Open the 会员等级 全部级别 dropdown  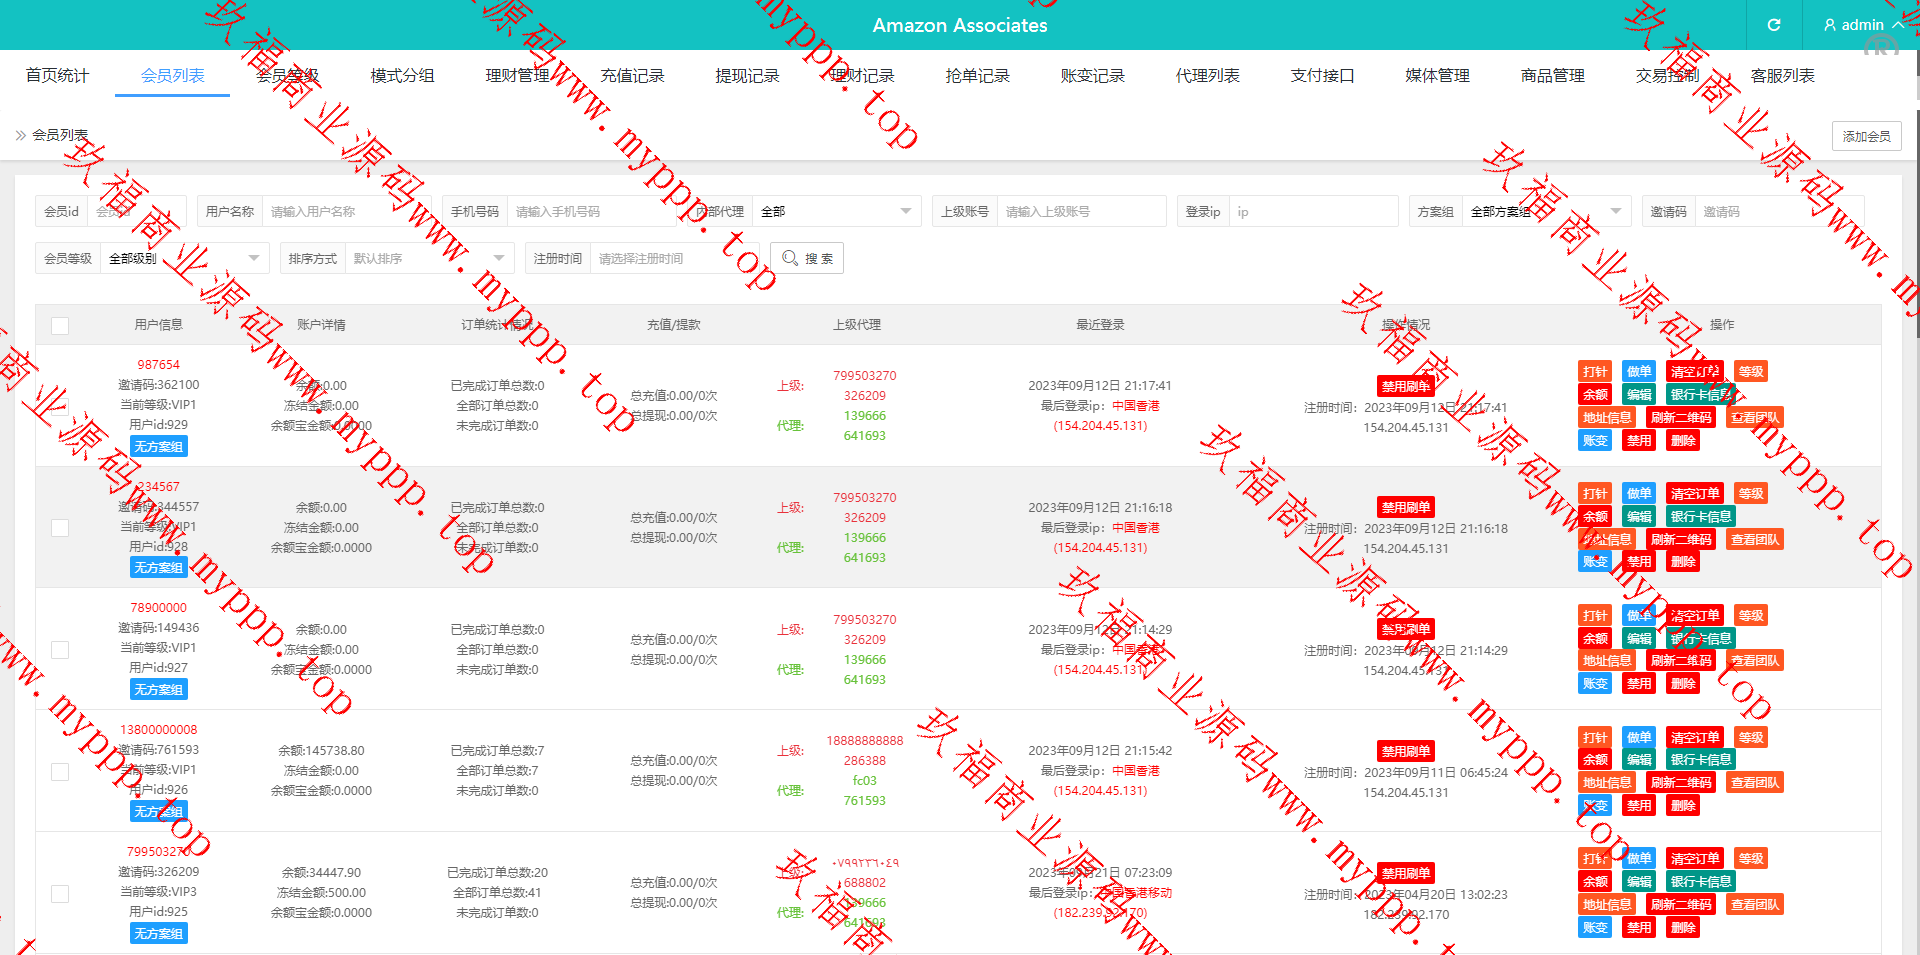click(184, 258)
